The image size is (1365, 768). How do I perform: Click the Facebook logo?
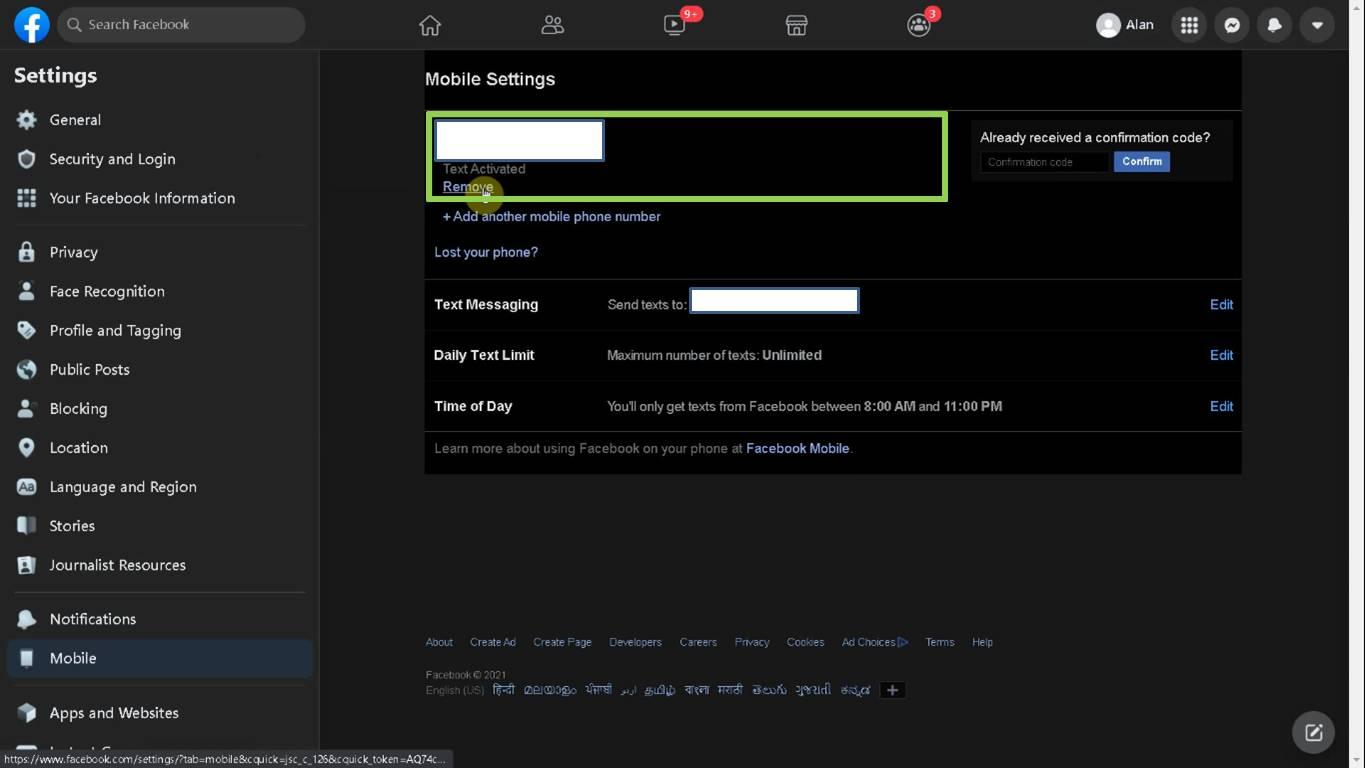[x=31, y=25]
